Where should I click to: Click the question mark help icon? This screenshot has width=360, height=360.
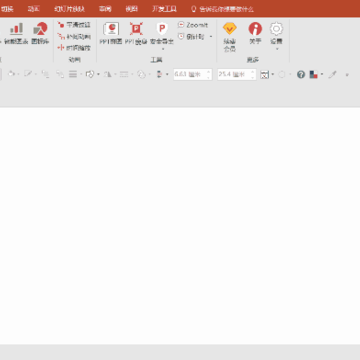click(x=301, y=74)
